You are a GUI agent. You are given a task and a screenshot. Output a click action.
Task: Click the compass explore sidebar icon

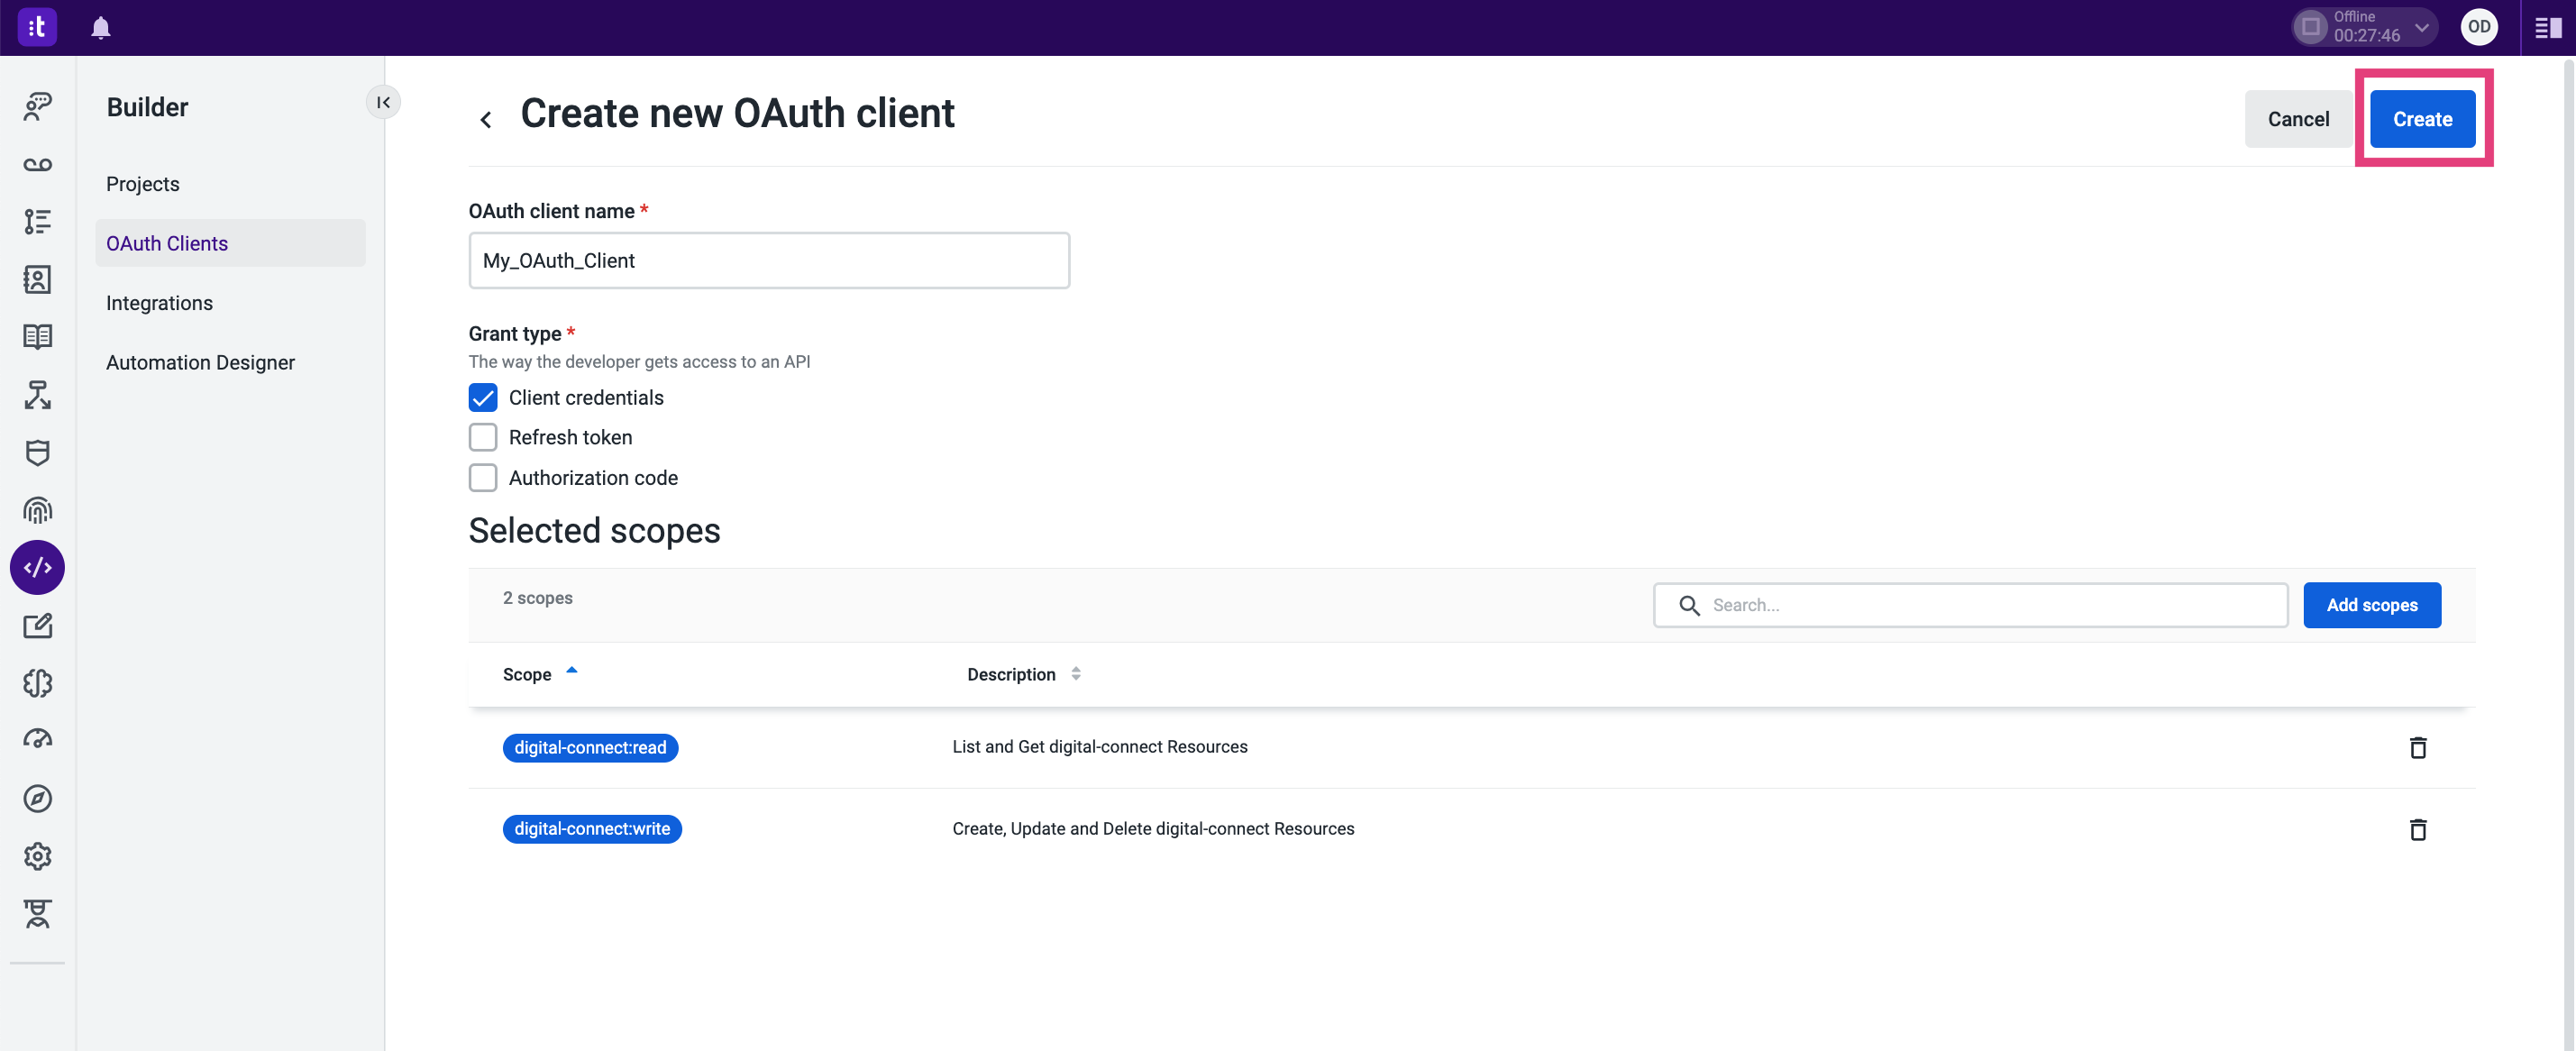37,798
